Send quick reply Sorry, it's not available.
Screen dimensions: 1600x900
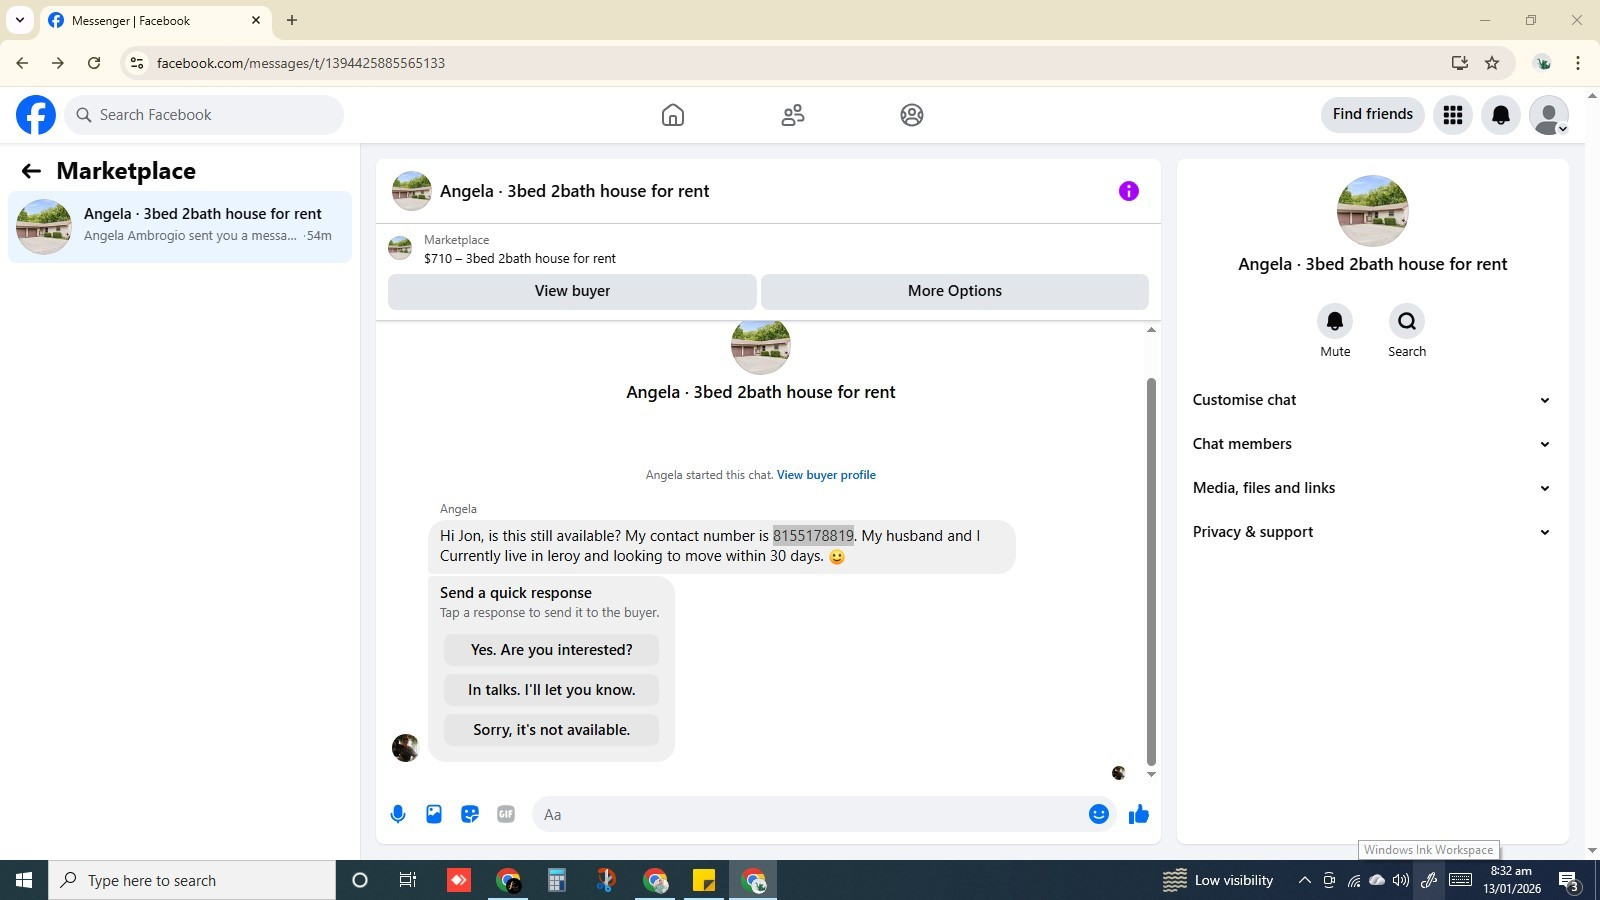(551, 730)
